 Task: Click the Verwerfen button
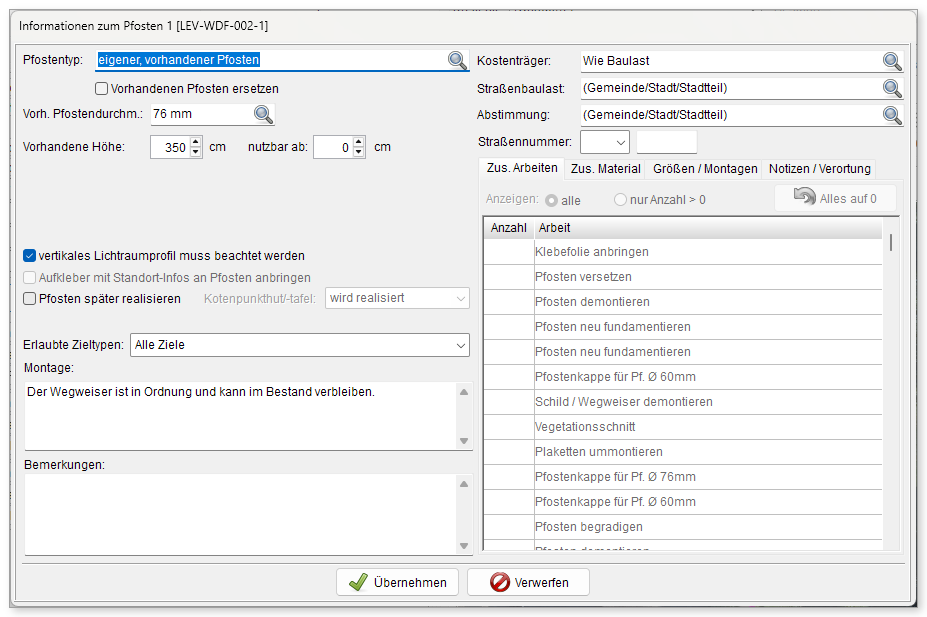pos(529,583)
